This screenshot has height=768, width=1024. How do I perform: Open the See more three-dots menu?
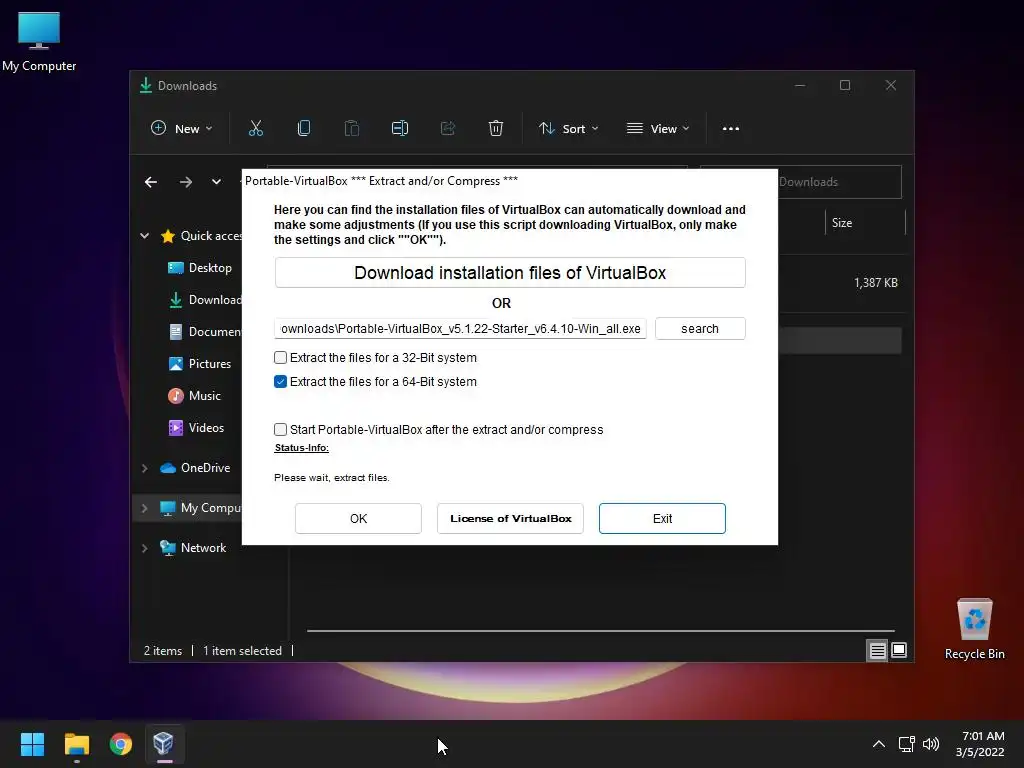pos(731,129)
